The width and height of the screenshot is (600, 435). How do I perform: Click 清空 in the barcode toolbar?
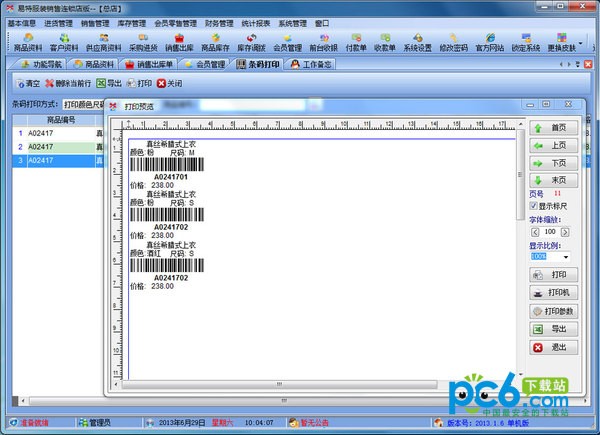point(28,83)
